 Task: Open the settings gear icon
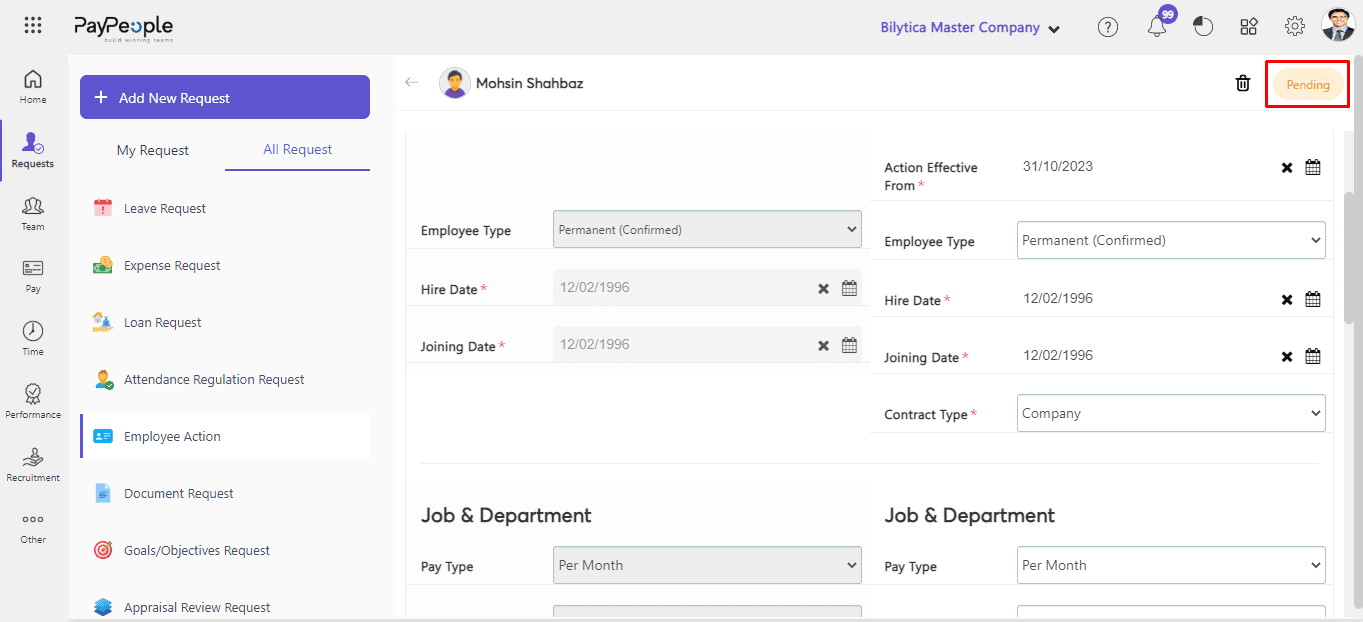(x=1294, y=28)
